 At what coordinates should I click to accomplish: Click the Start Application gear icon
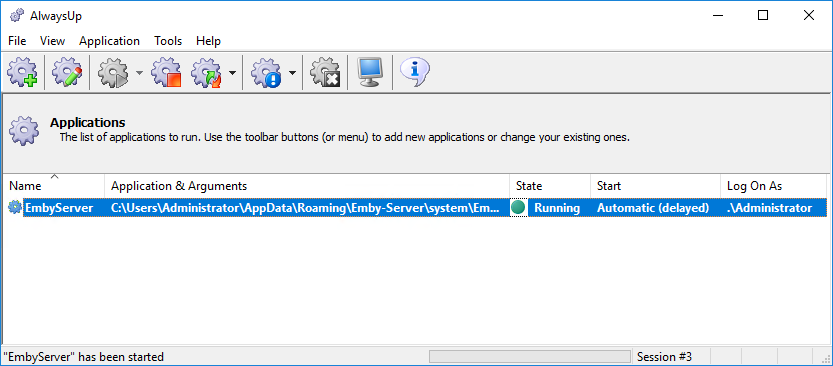click(x=112, y=73)
